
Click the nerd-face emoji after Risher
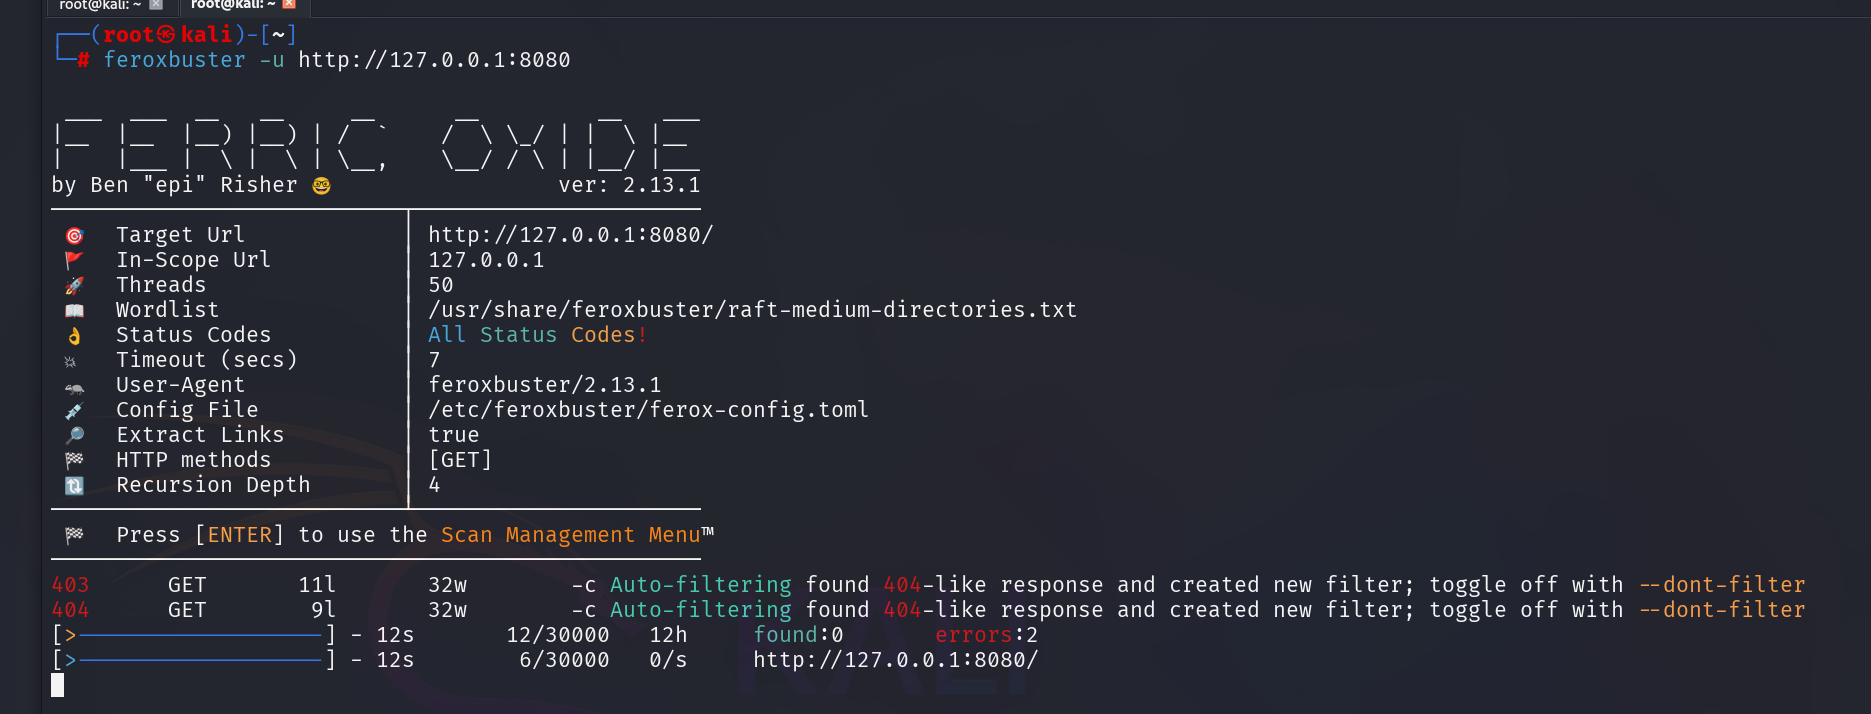coord(321,186)
